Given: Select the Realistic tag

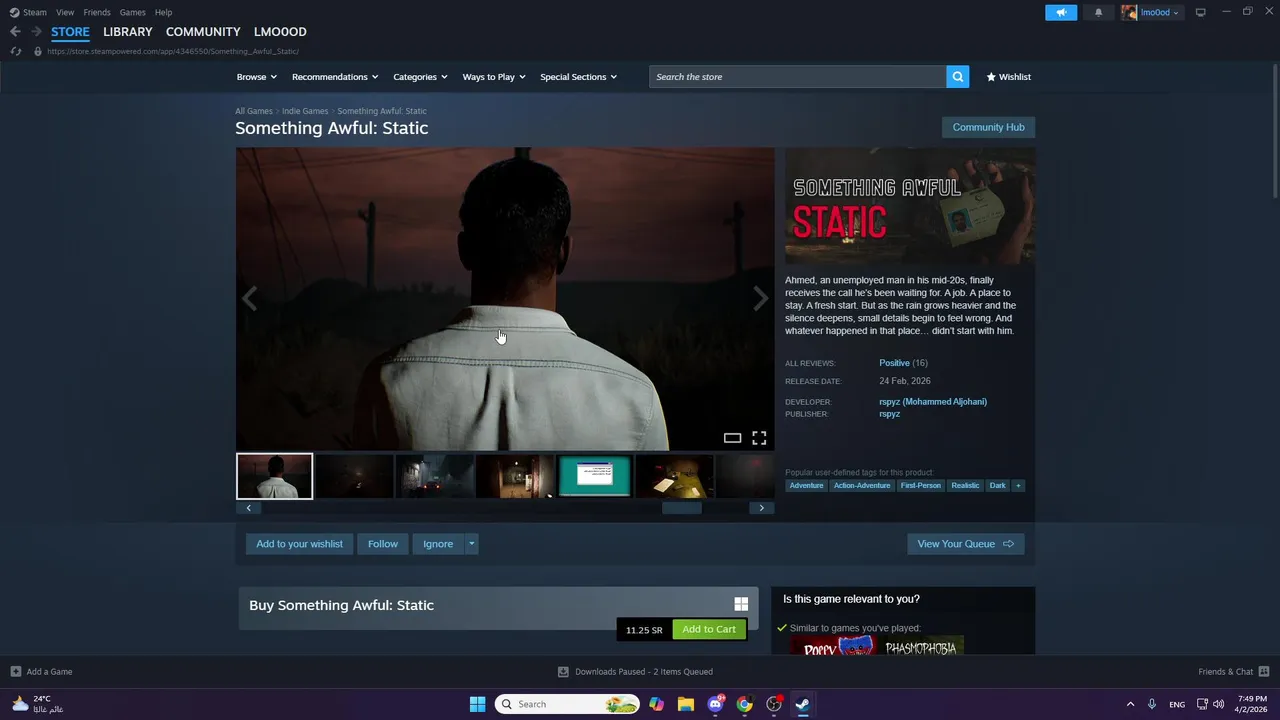Looking at the screenshot, I should click(x=965, y=486).
